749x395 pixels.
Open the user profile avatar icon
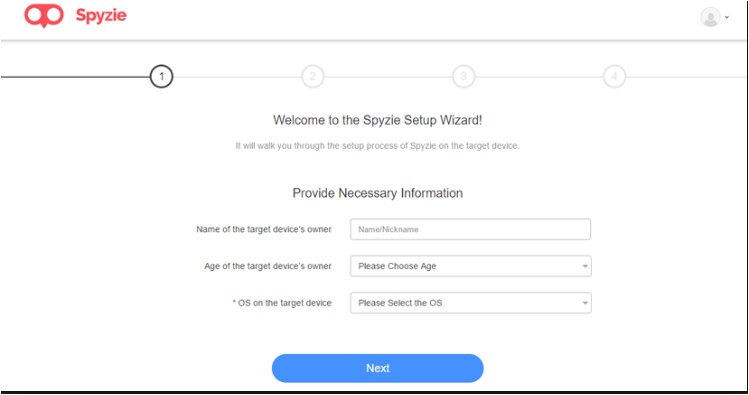click(710, 17)
